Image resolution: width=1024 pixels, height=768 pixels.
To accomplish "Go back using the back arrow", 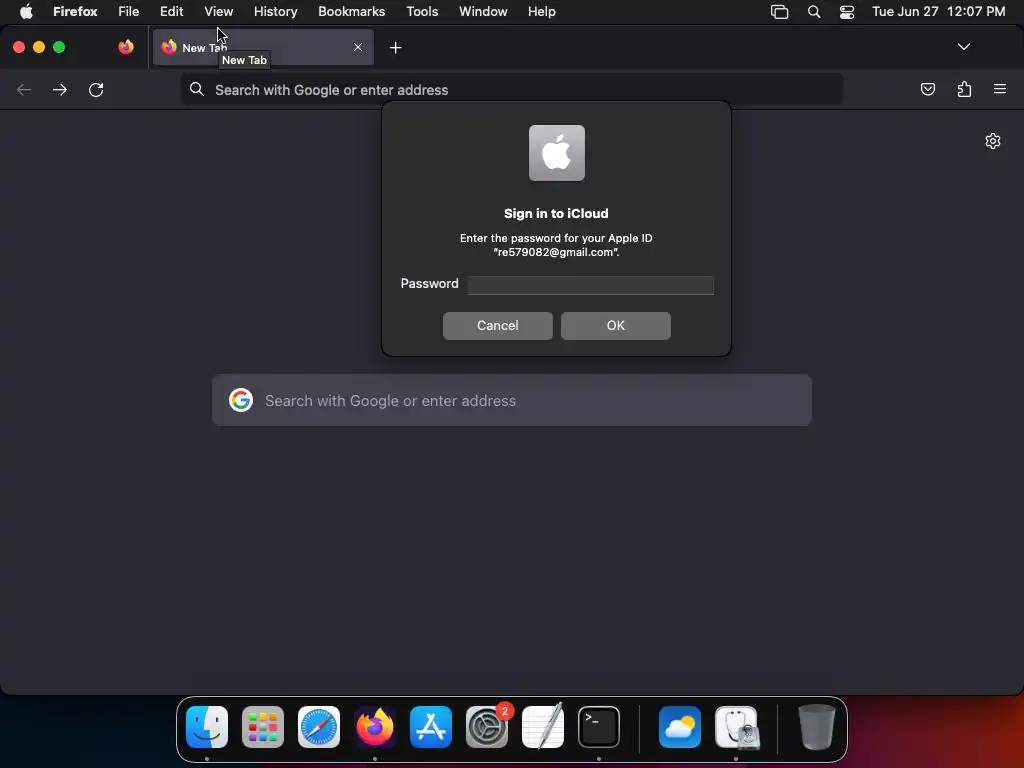I will point(24,89).
